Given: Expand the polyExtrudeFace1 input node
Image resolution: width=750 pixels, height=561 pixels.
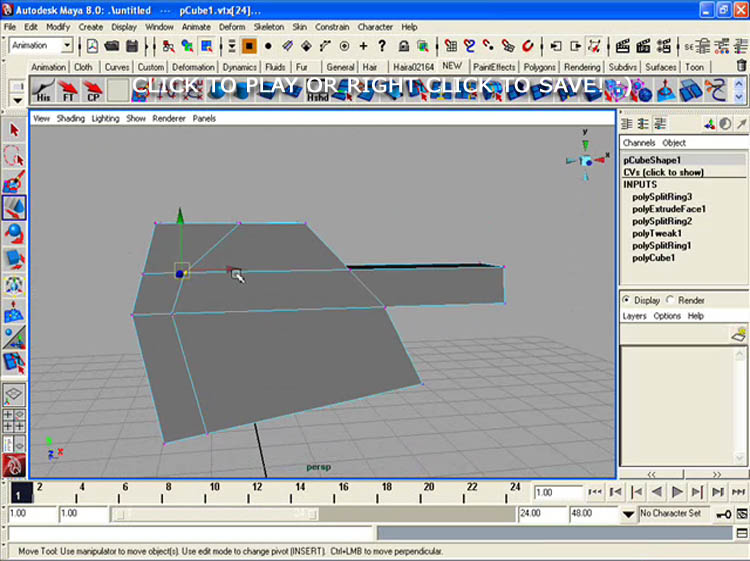Looking at the screenshot, I should click(668, 209).
